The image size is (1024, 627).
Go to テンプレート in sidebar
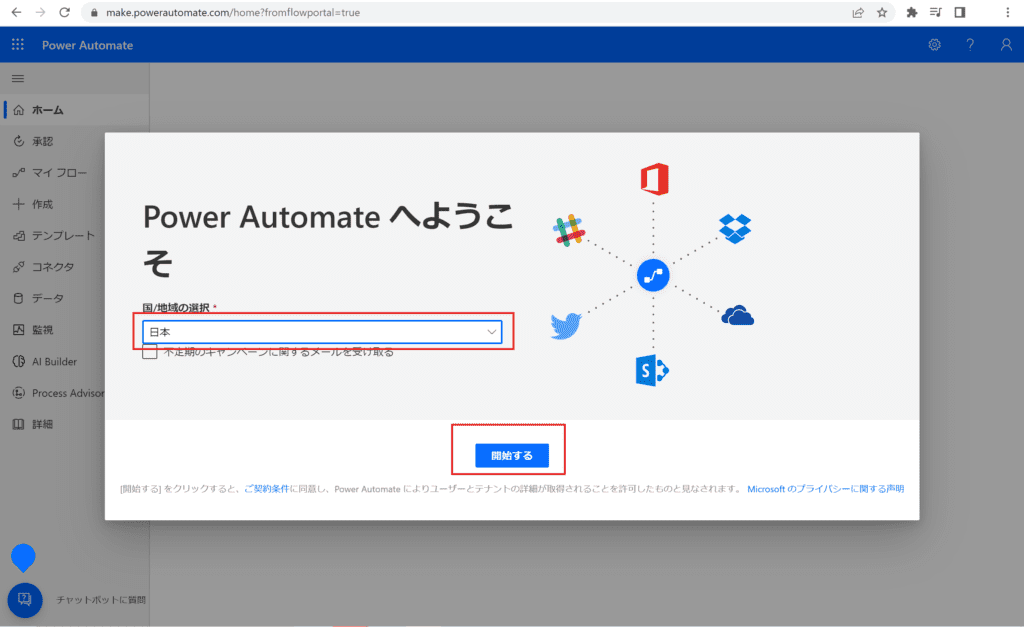point(63,236)
